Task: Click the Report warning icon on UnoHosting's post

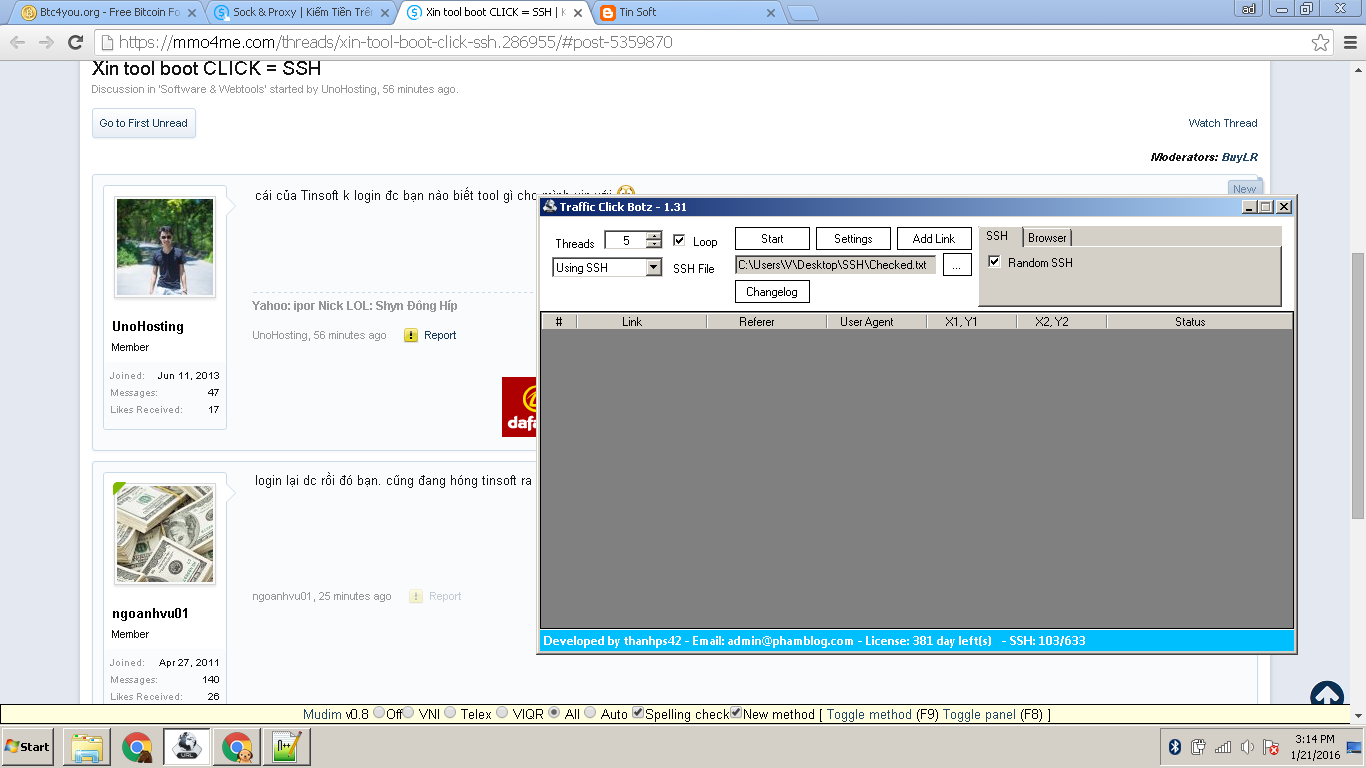Action: 411,335
